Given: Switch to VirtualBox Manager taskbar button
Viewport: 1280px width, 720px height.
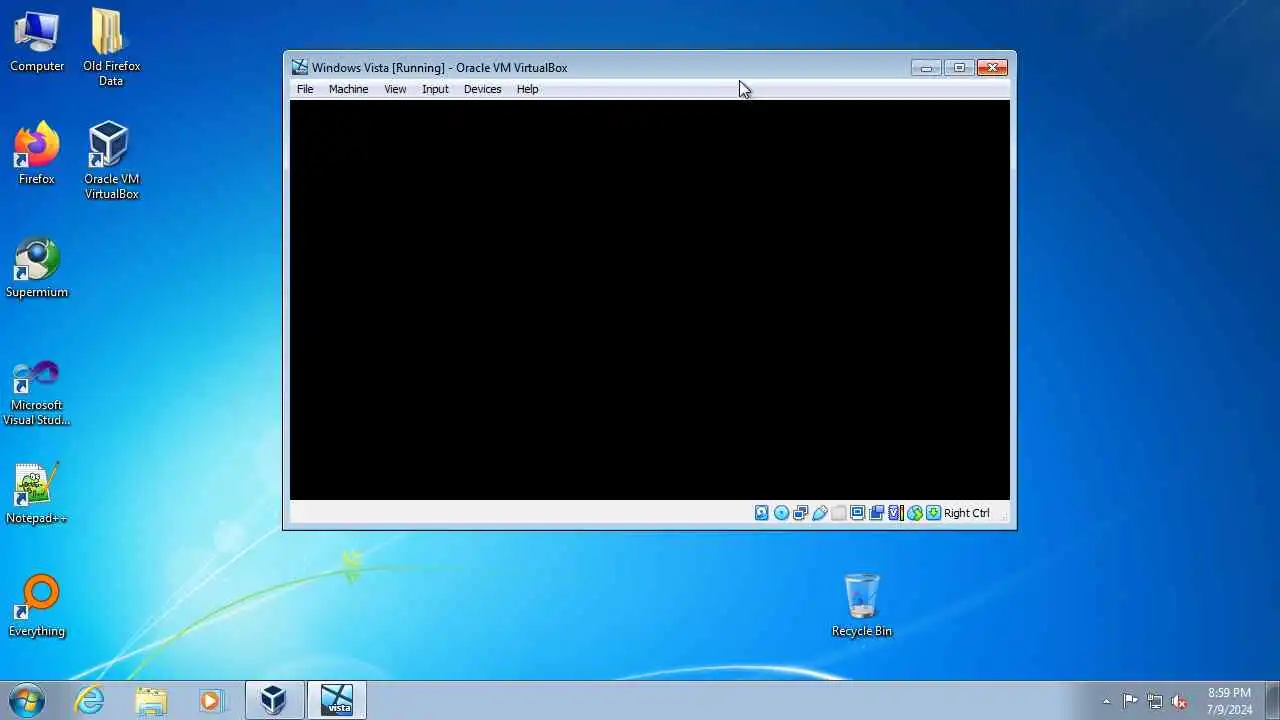Looking at the screenshot, I should point(274,700).
